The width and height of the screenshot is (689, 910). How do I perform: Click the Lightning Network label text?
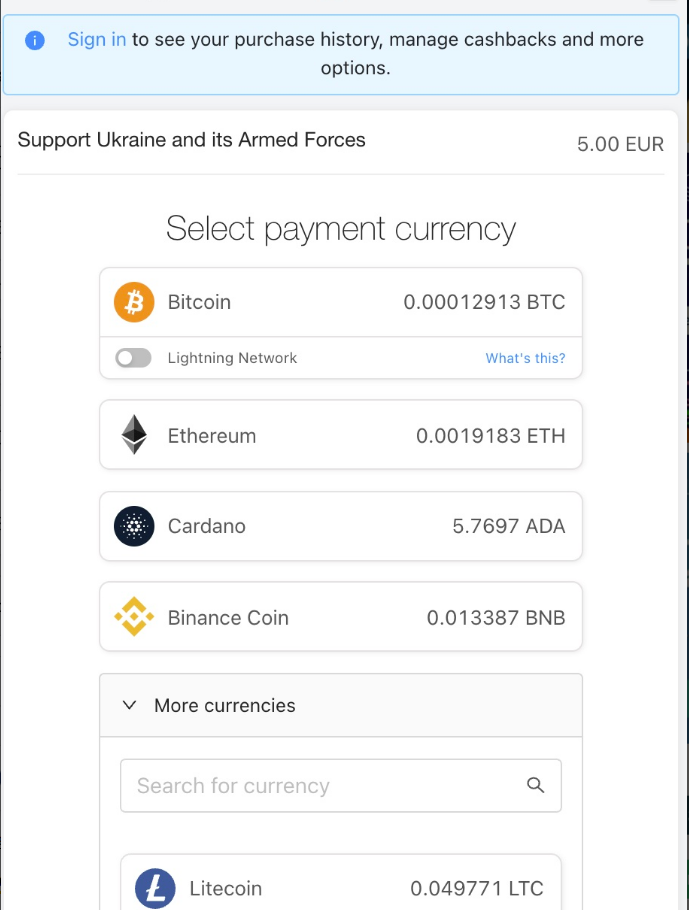[232, 358]
